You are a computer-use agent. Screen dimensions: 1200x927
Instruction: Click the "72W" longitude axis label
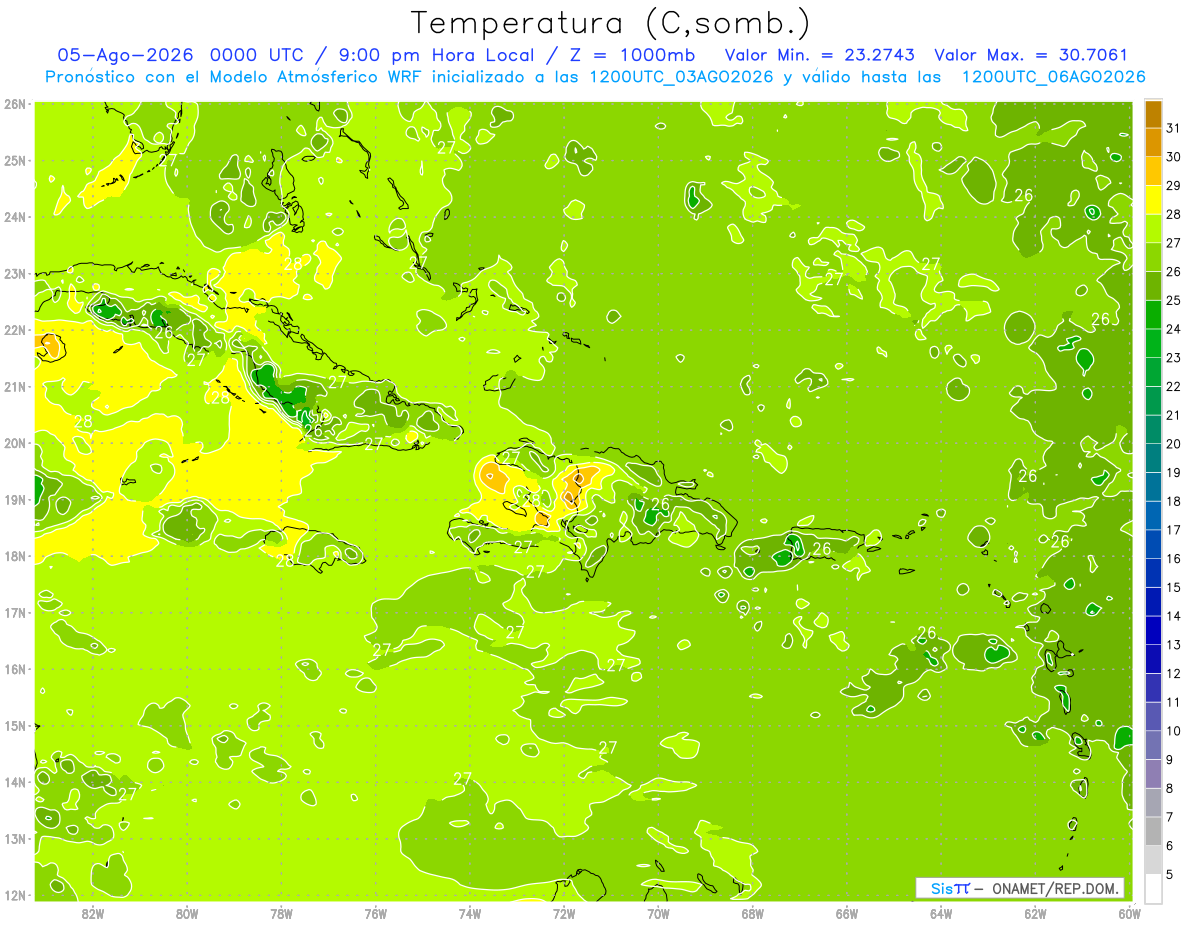coord(564,913)
